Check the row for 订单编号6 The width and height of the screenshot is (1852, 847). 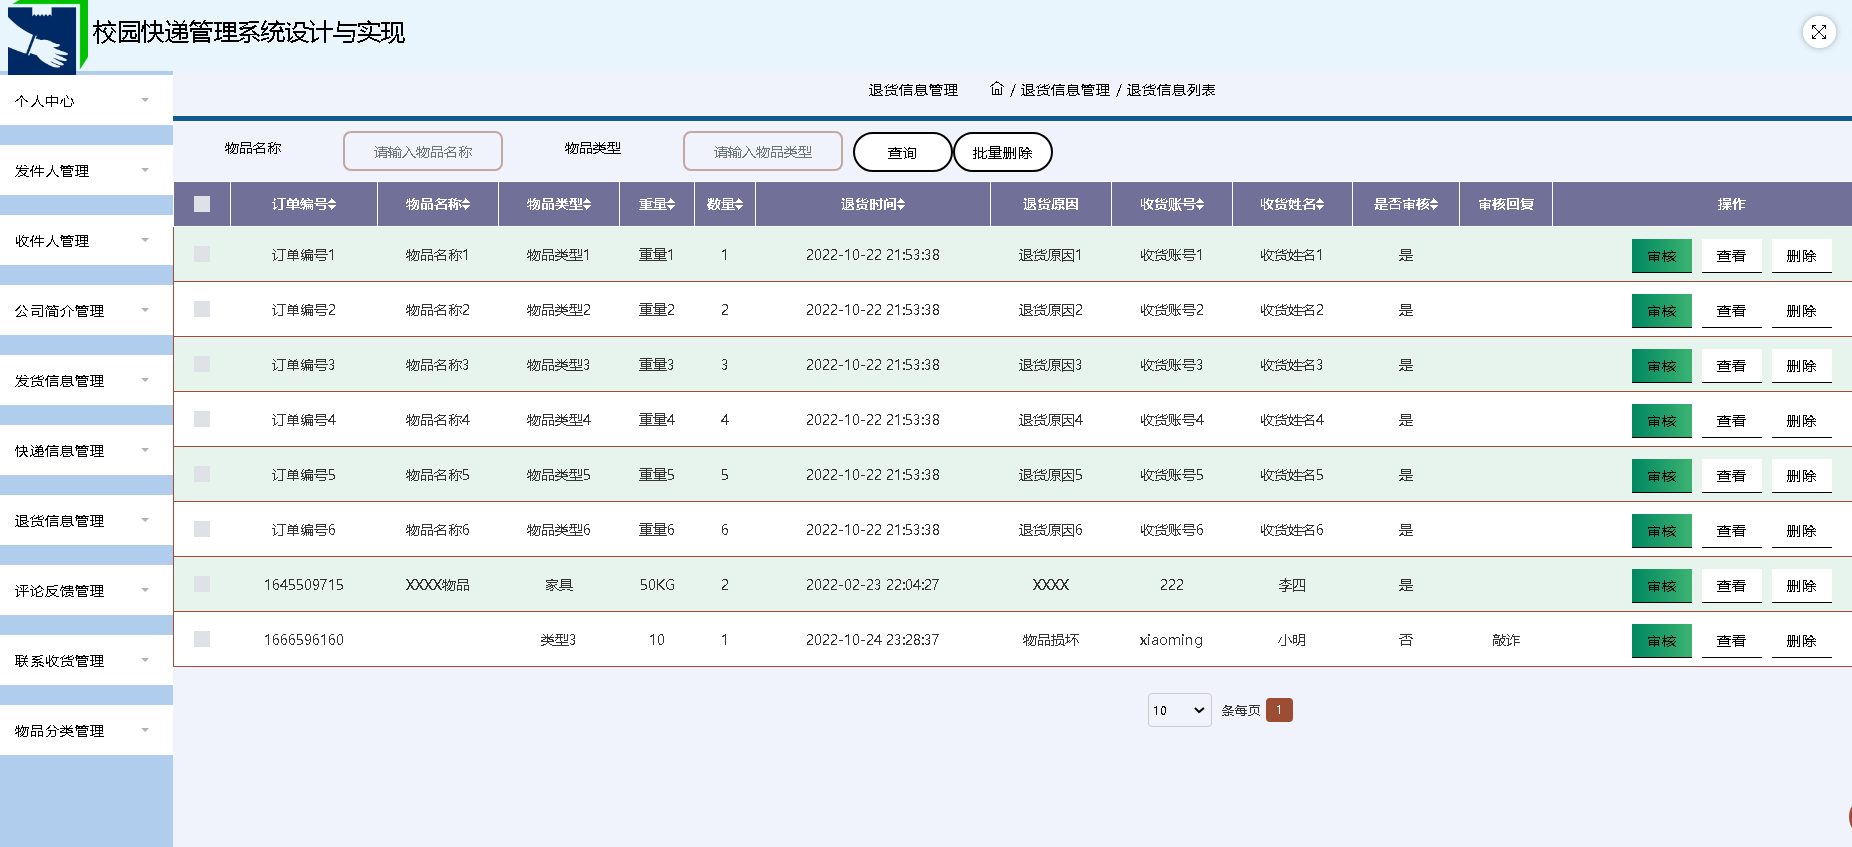coord(202,529)
